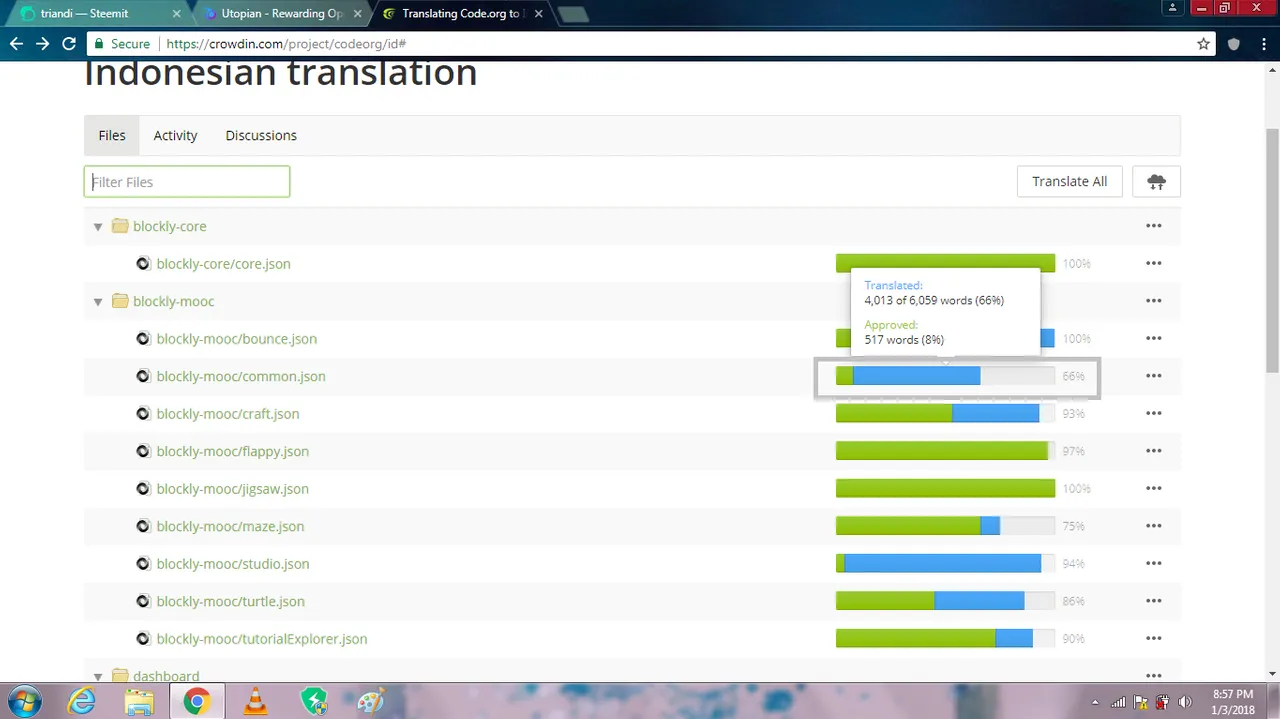
Task: Open Chrome menu with three dots
Action: click(x=1263, y=44)
